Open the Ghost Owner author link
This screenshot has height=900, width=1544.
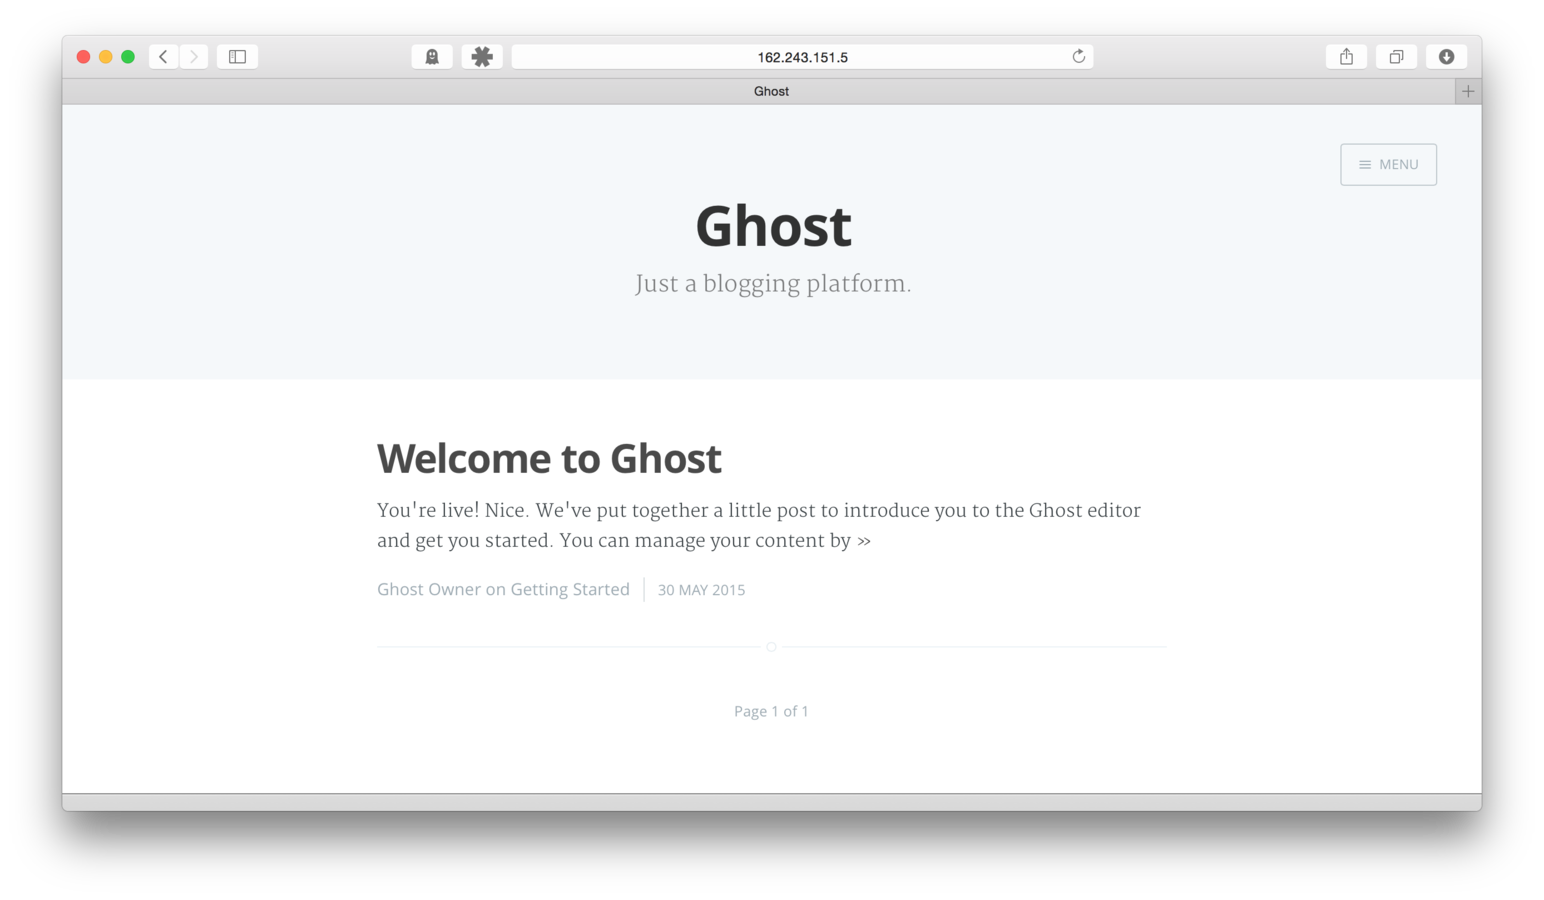click(x=429, y=590)
